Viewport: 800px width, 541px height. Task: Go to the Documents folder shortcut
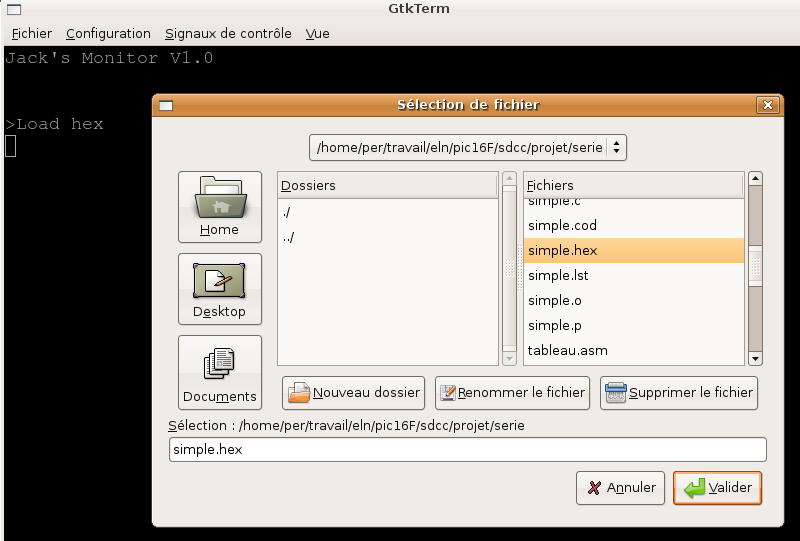tap(220, 372)
